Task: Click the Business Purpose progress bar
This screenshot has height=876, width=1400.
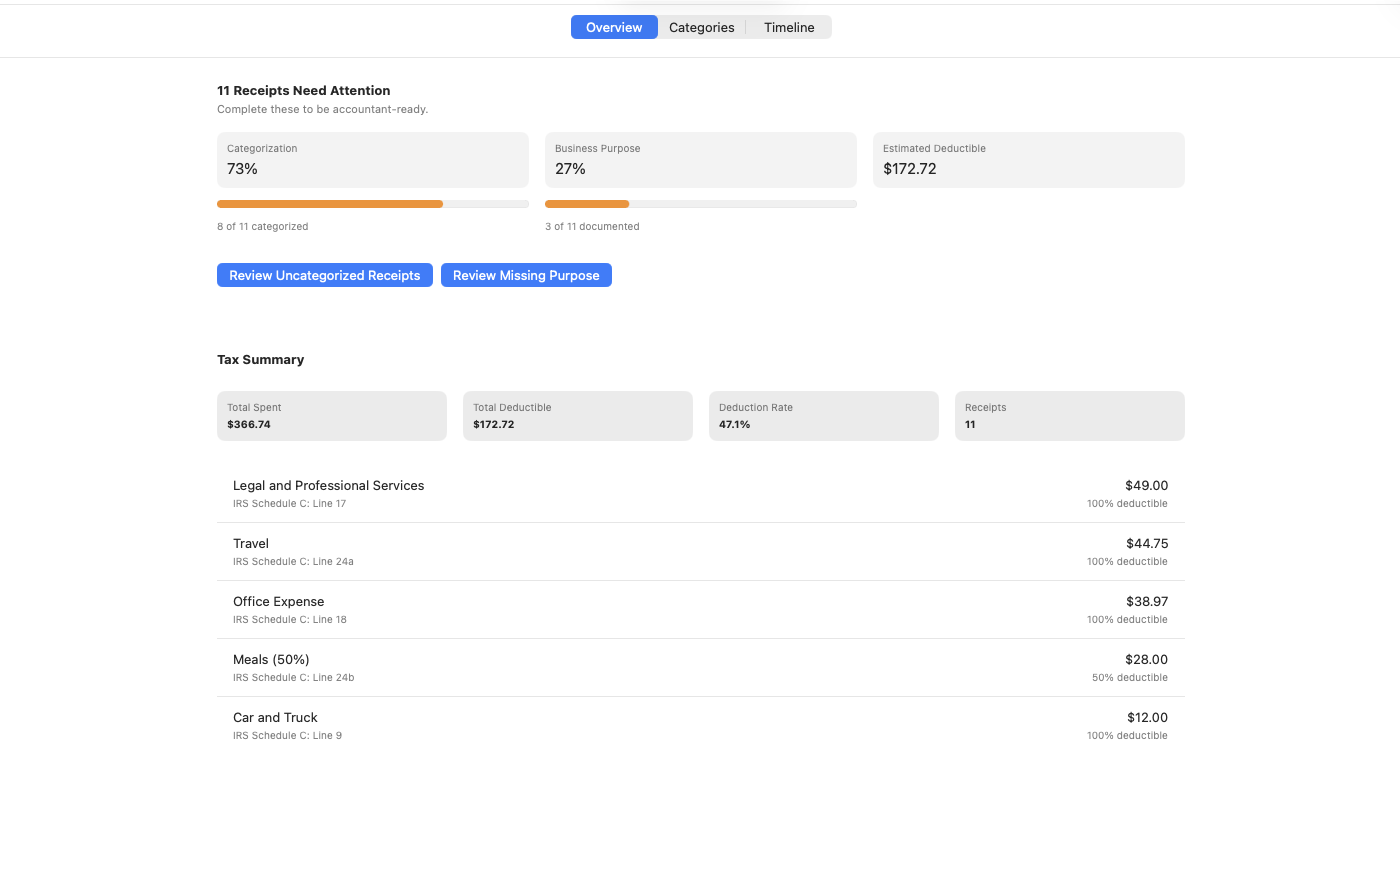Action: [700, 203]
